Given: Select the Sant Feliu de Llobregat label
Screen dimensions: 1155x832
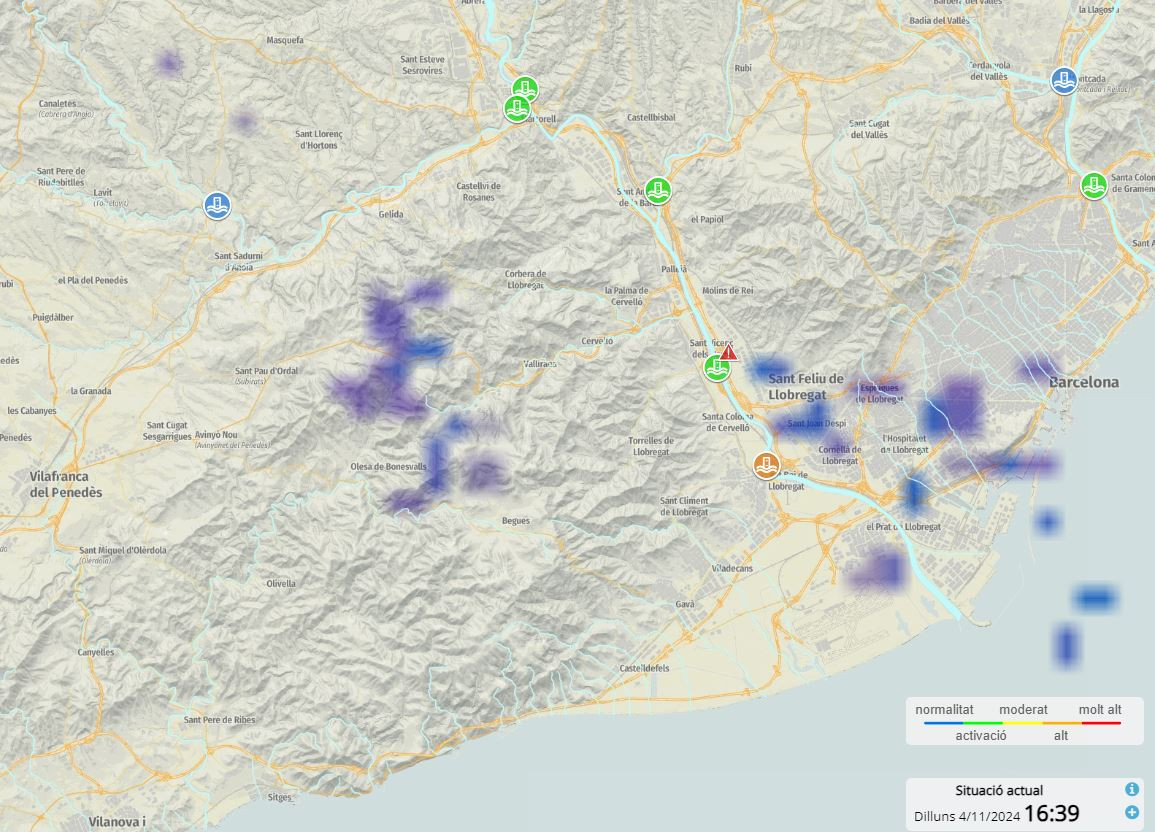Looking at the screenshot, I should [806, 387].
